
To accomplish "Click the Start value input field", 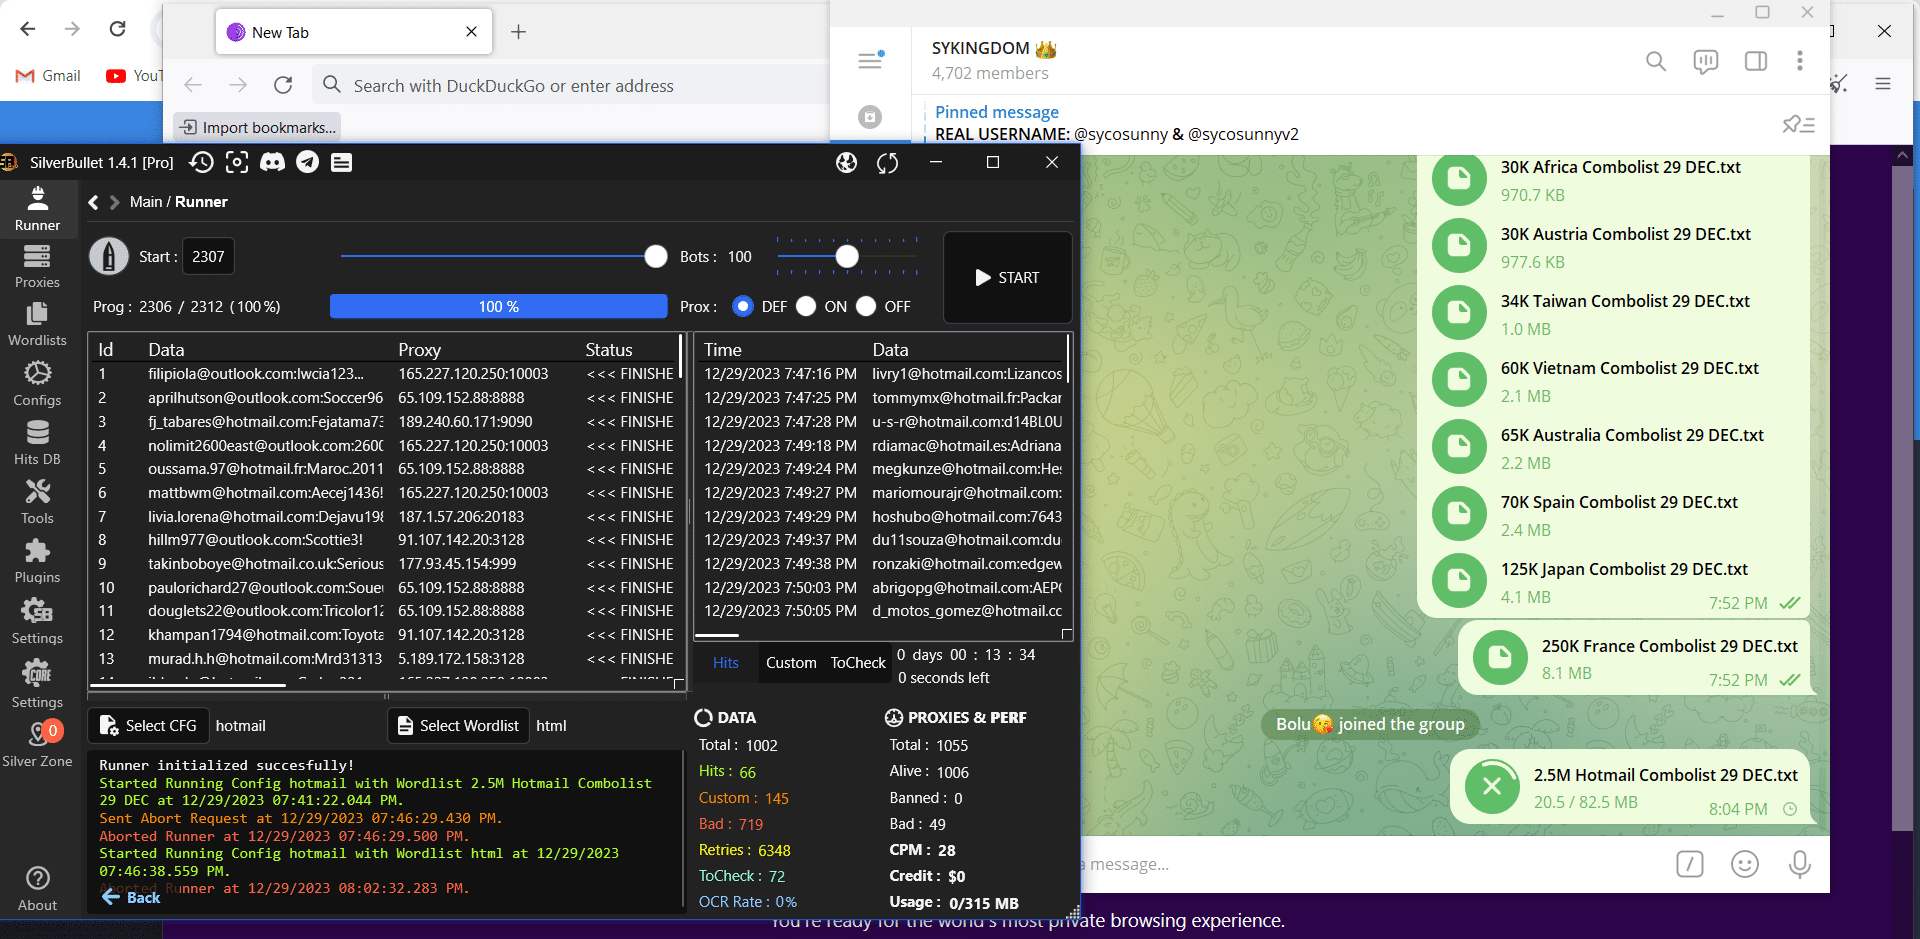I will (208, 257).
